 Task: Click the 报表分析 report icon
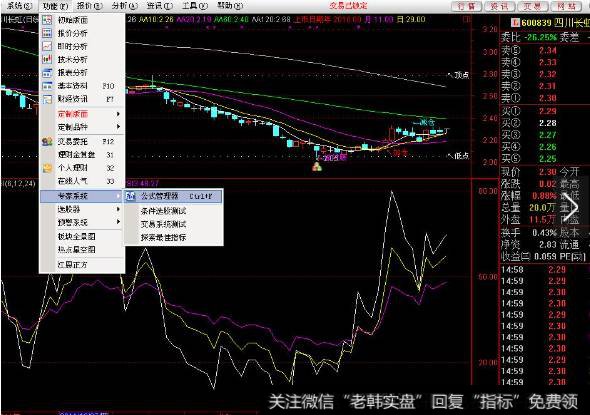click(47, 73)
